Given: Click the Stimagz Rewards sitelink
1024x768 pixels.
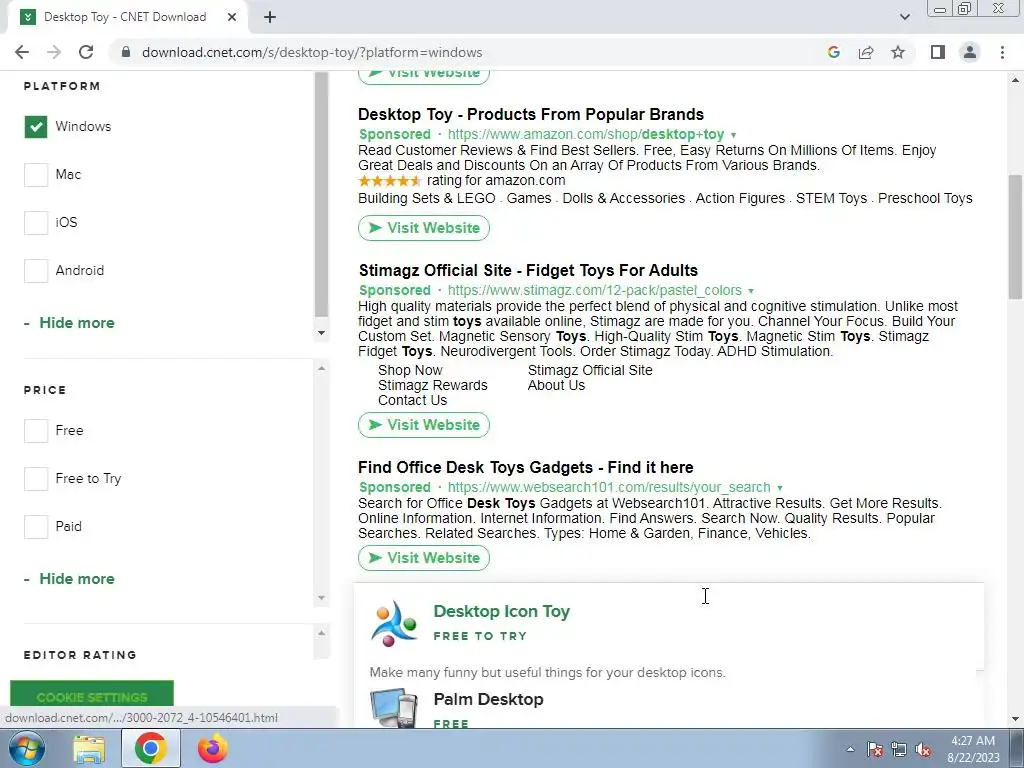Looking at the screenshot, I should click(432, 385).
